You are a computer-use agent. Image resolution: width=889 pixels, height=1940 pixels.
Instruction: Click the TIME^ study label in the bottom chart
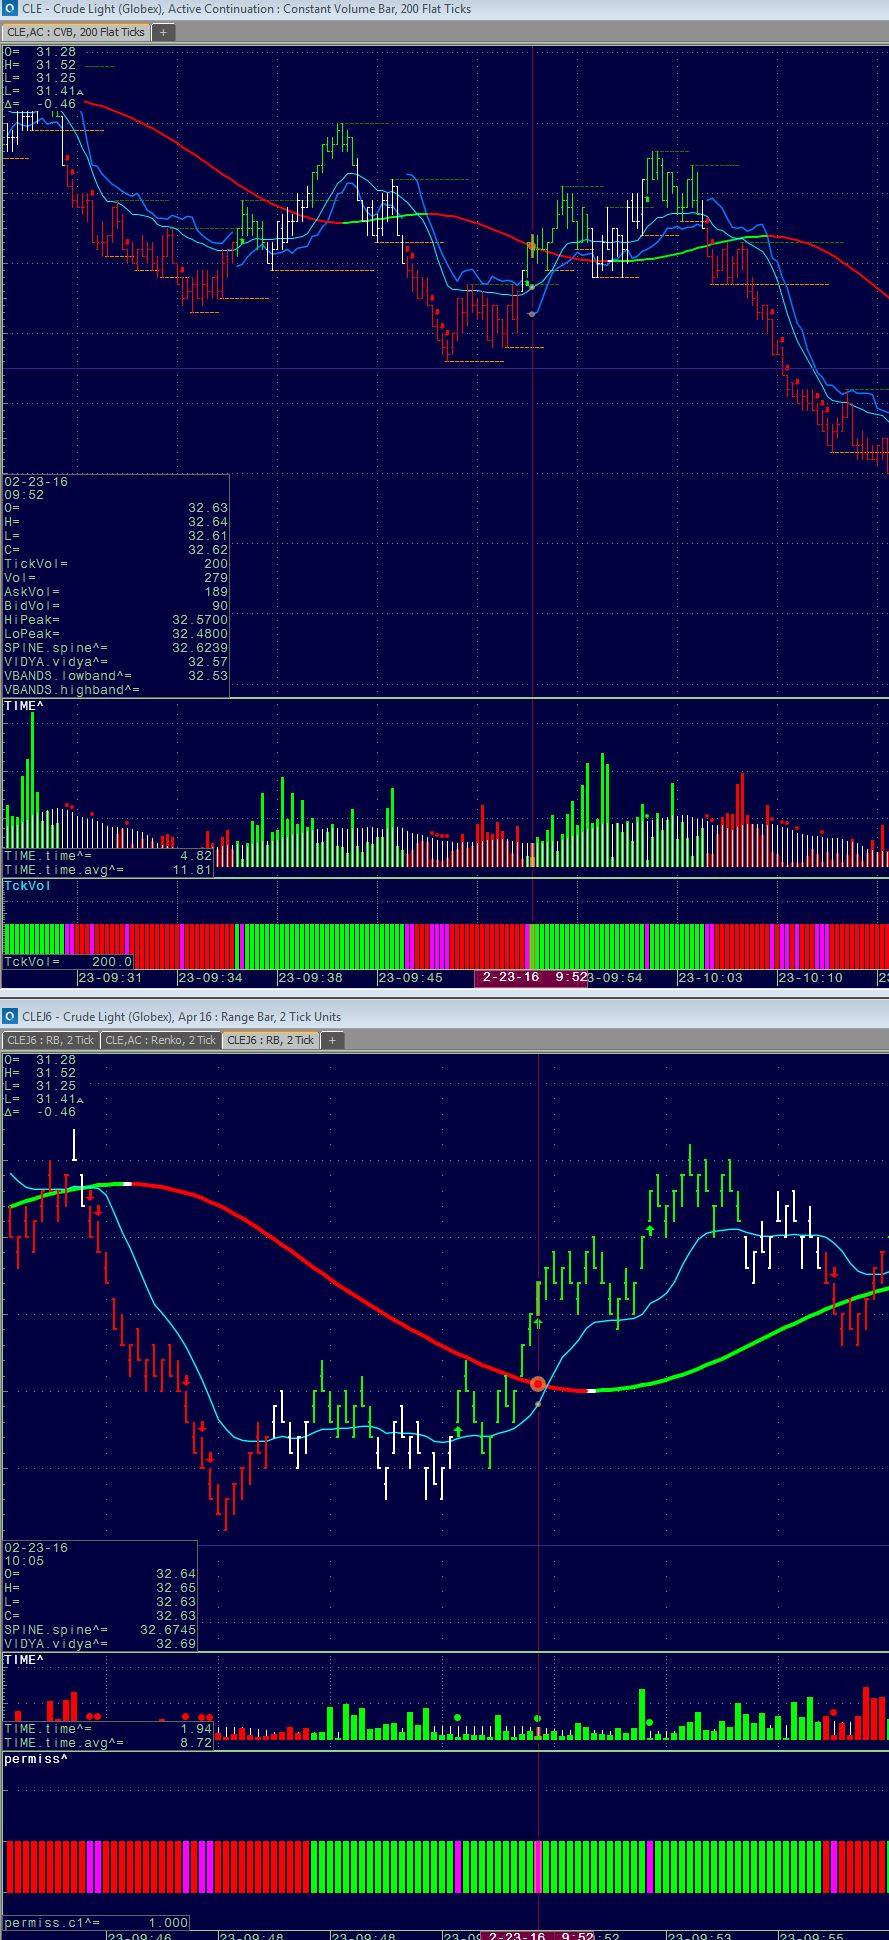point(24,1660)
